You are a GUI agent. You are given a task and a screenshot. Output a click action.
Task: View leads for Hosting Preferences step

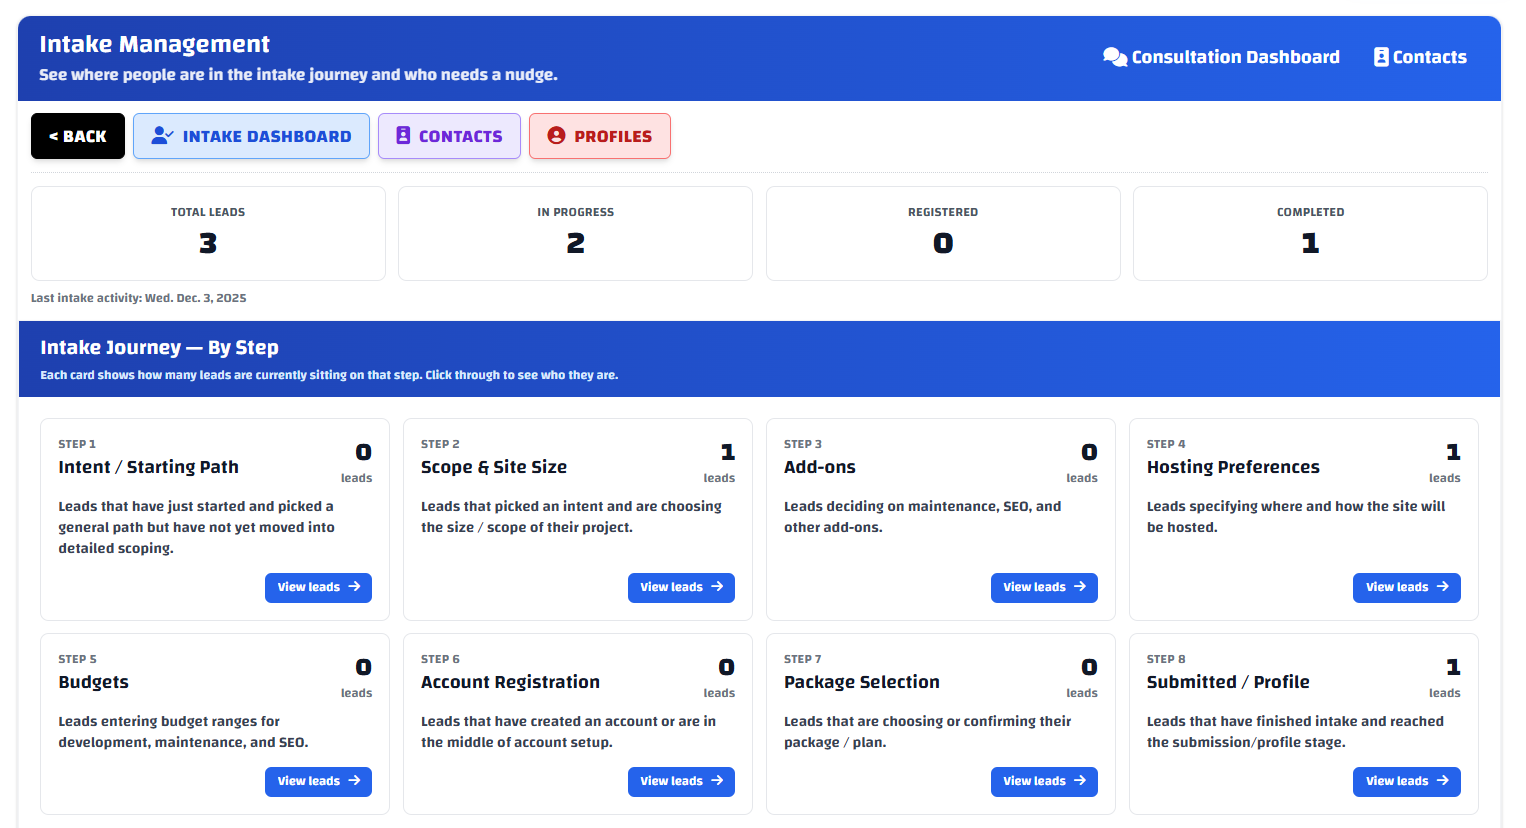pos(1406,588)
